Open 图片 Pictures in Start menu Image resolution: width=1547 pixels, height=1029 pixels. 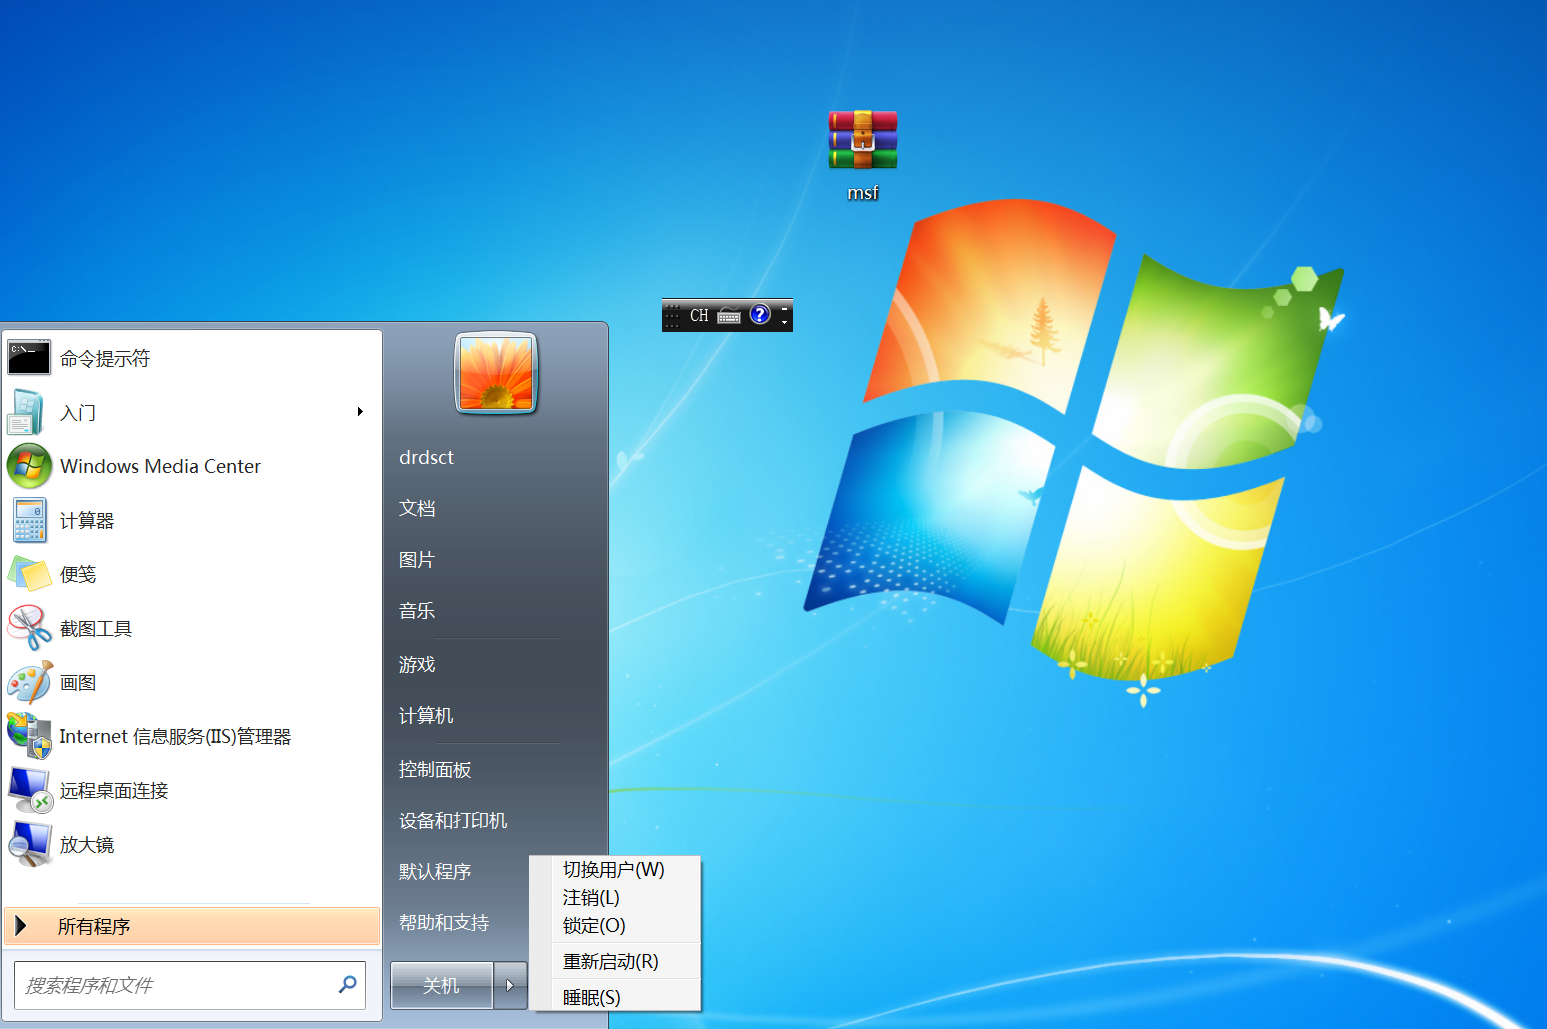[x=417, y=560]
